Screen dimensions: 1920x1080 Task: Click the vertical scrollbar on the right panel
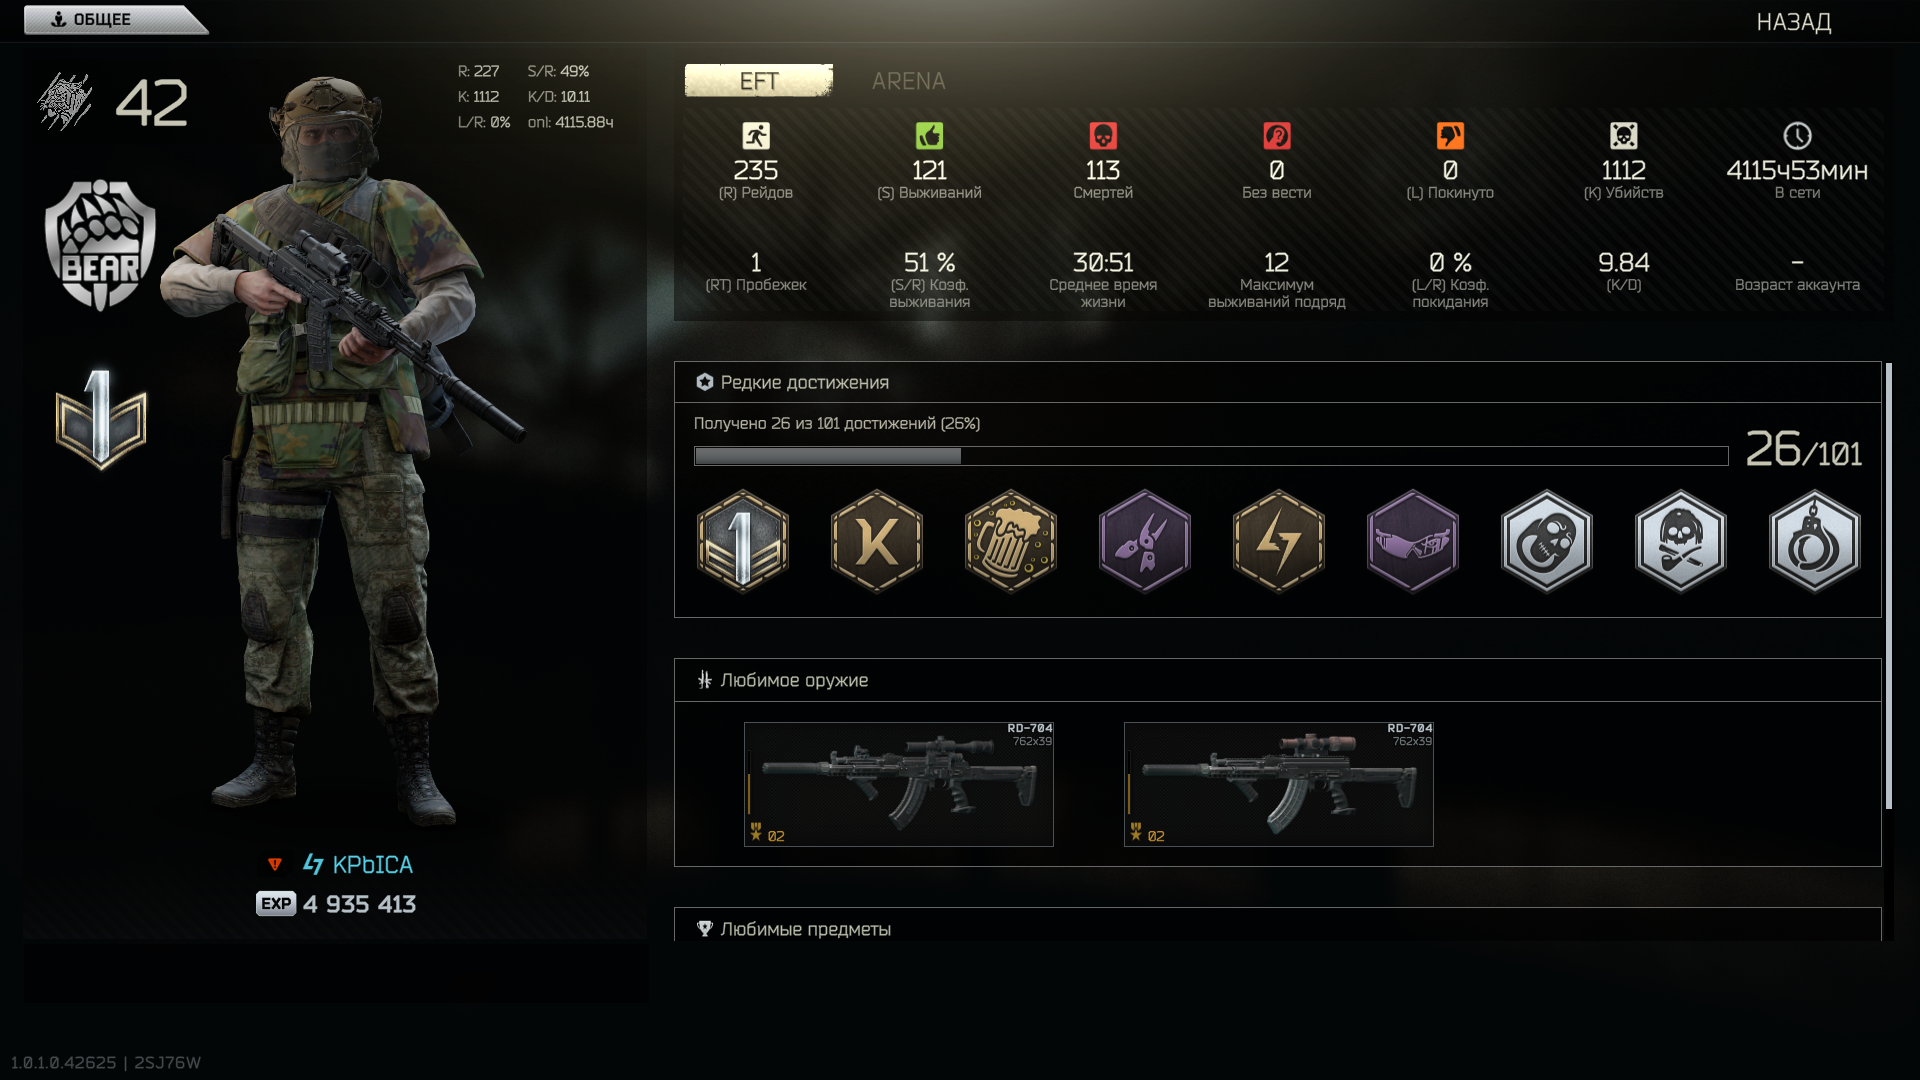click(x=1888, y=586)
